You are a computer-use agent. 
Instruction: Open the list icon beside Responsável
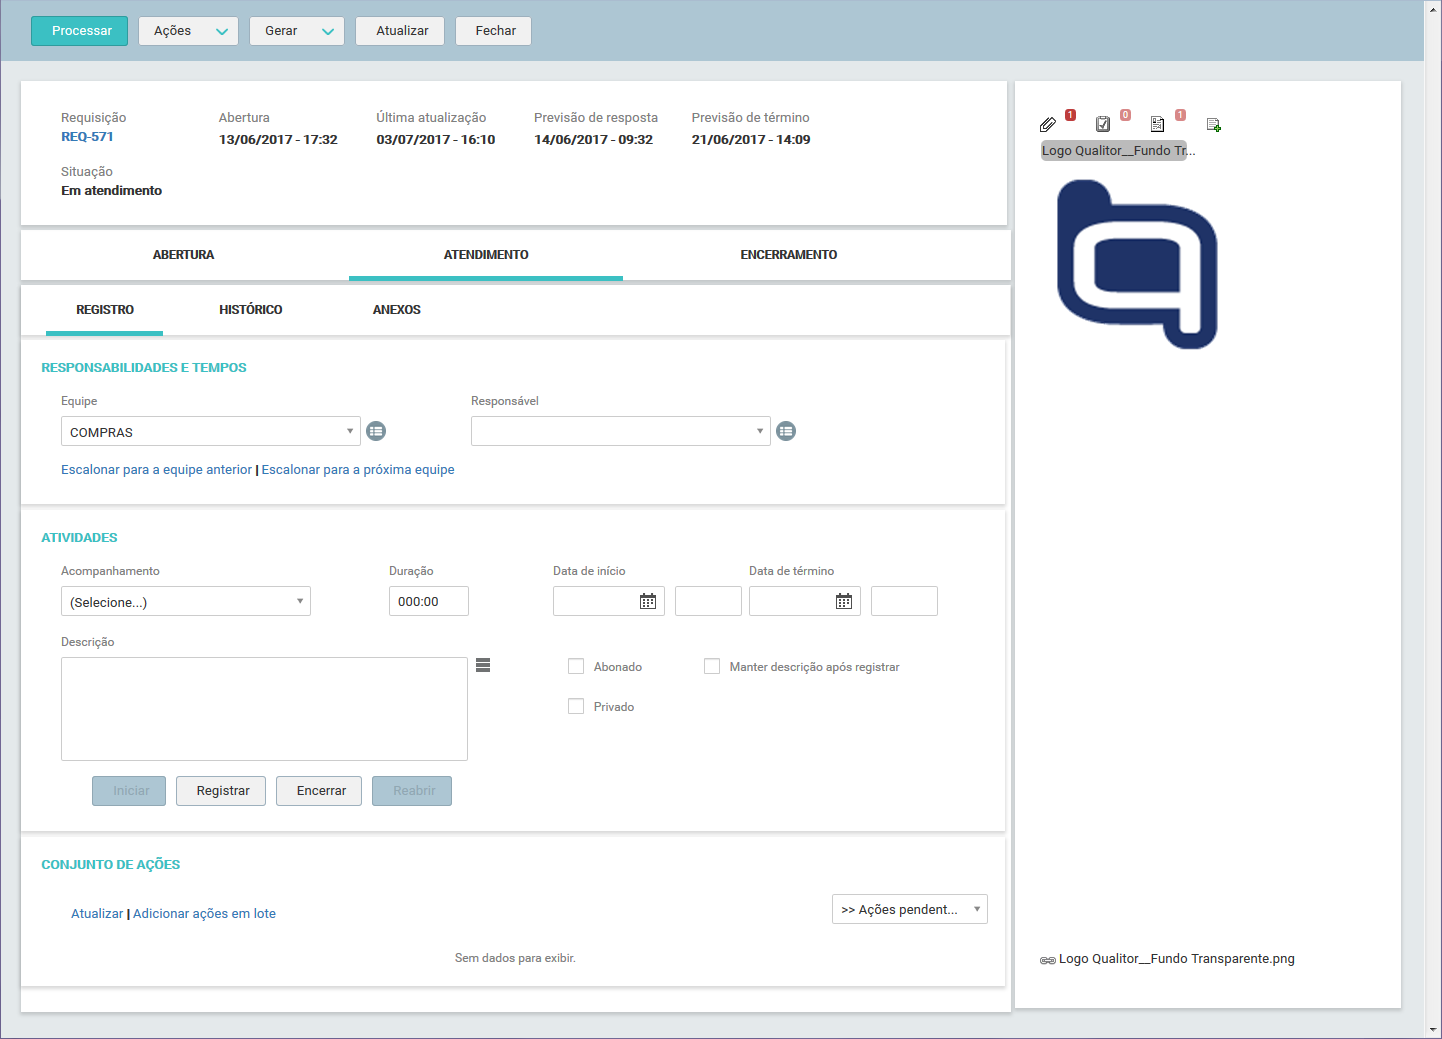tap(786, 431)
